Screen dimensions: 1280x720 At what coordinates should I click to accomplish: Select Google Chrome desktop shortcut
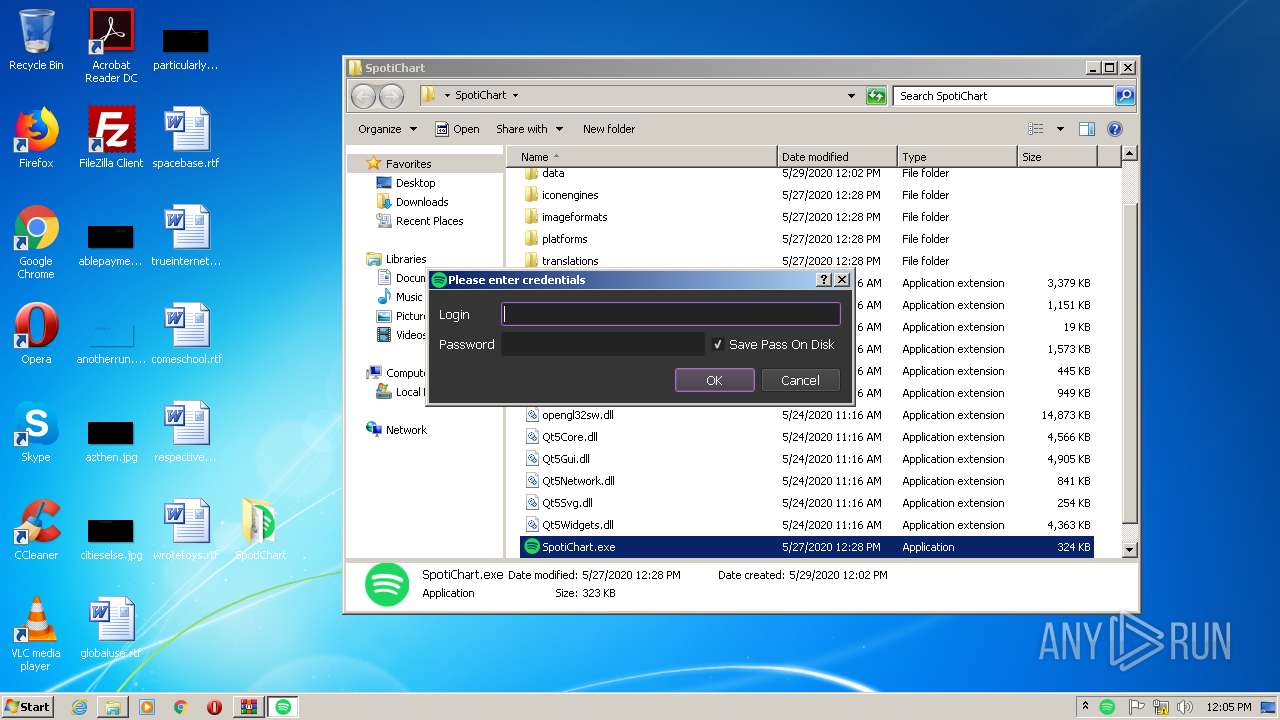click(36, 242)
